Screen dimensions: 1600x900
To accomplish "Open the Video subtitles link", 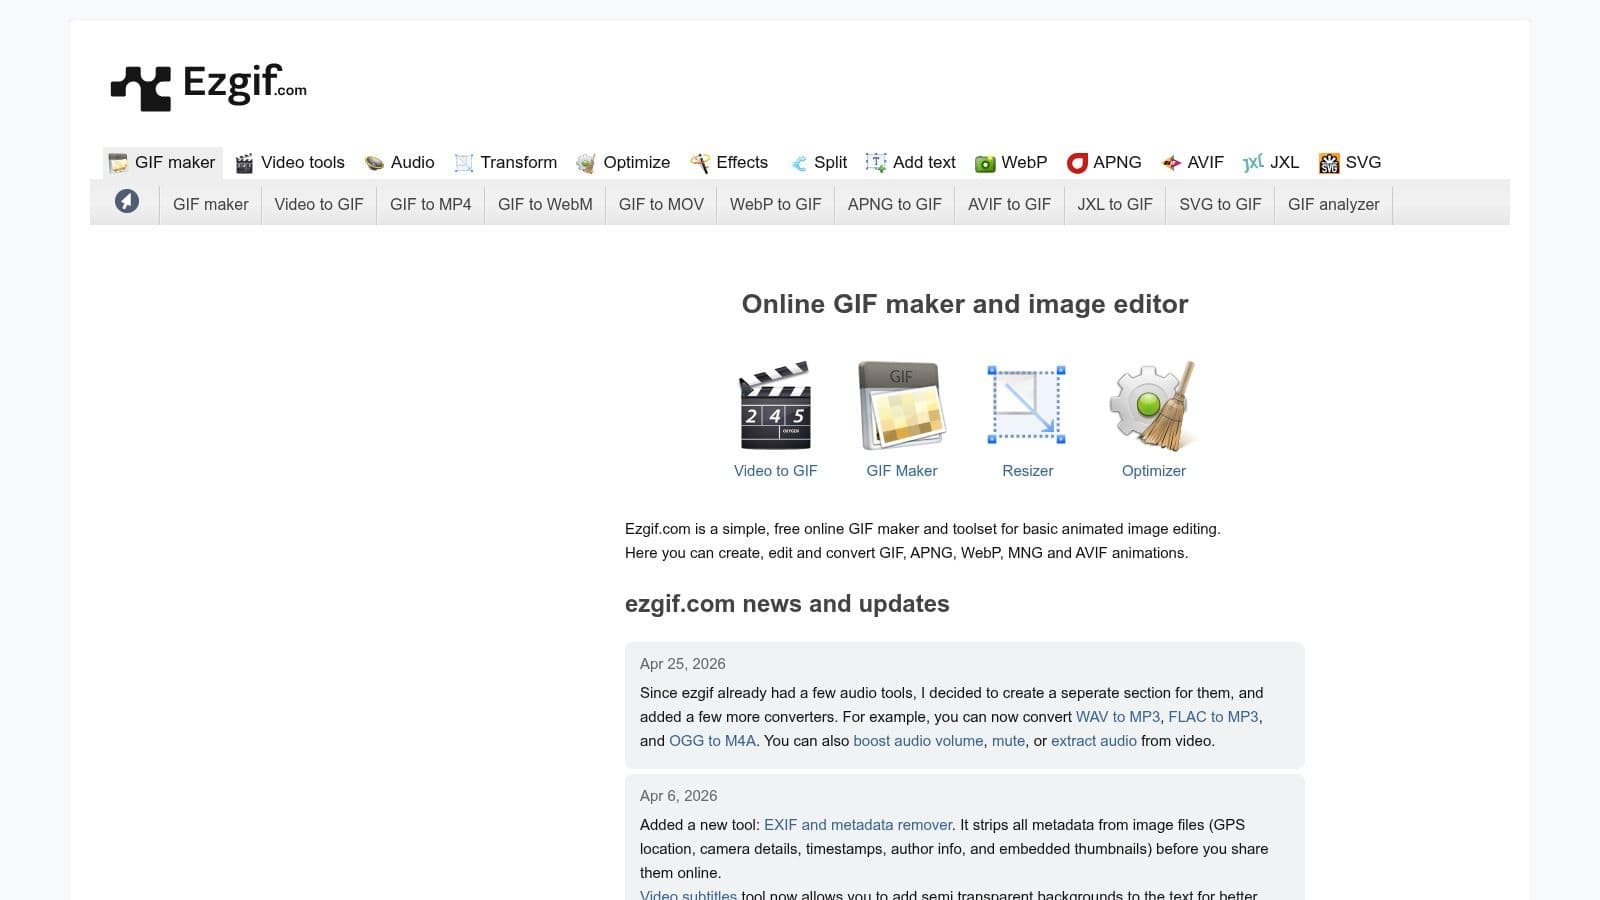I will (x=688, y=895).
